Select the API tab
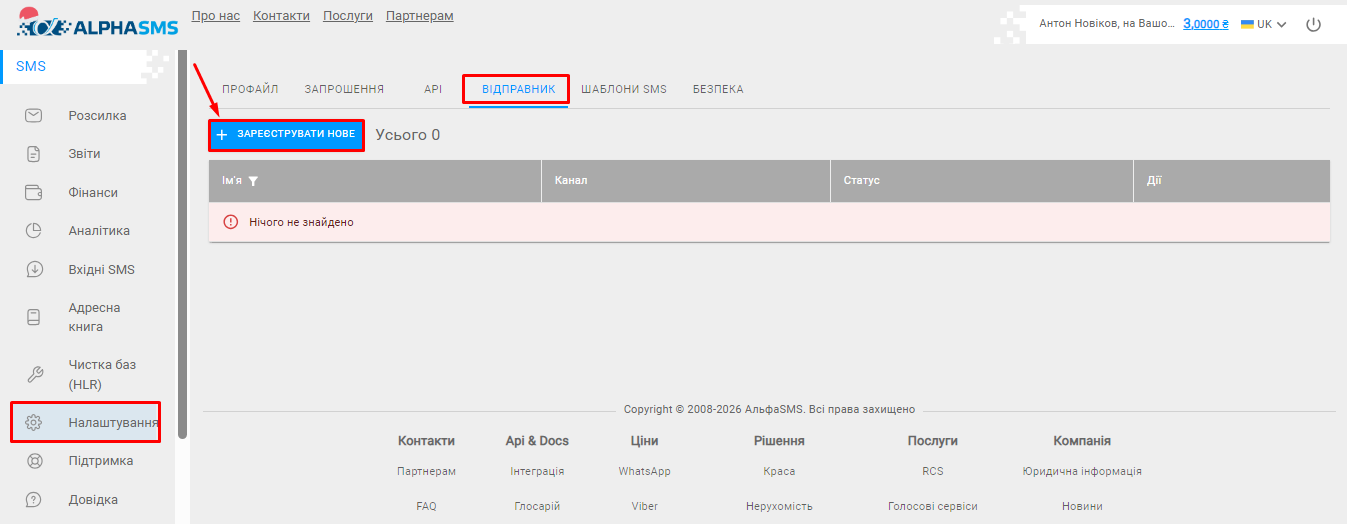The height and width of the screenshot is (524, 1347). click(432, 89)
